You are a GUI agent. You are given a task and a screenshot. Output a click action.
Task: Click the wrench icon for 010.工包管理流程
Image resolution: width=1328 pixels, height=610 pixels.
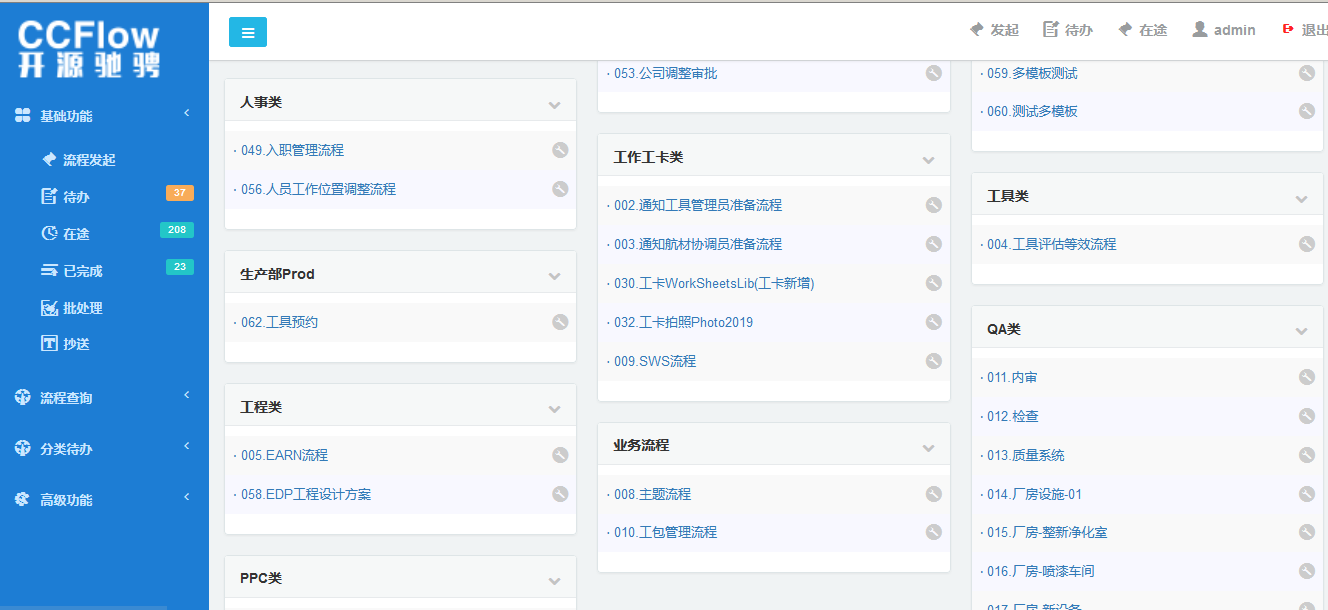coord(934,532)
